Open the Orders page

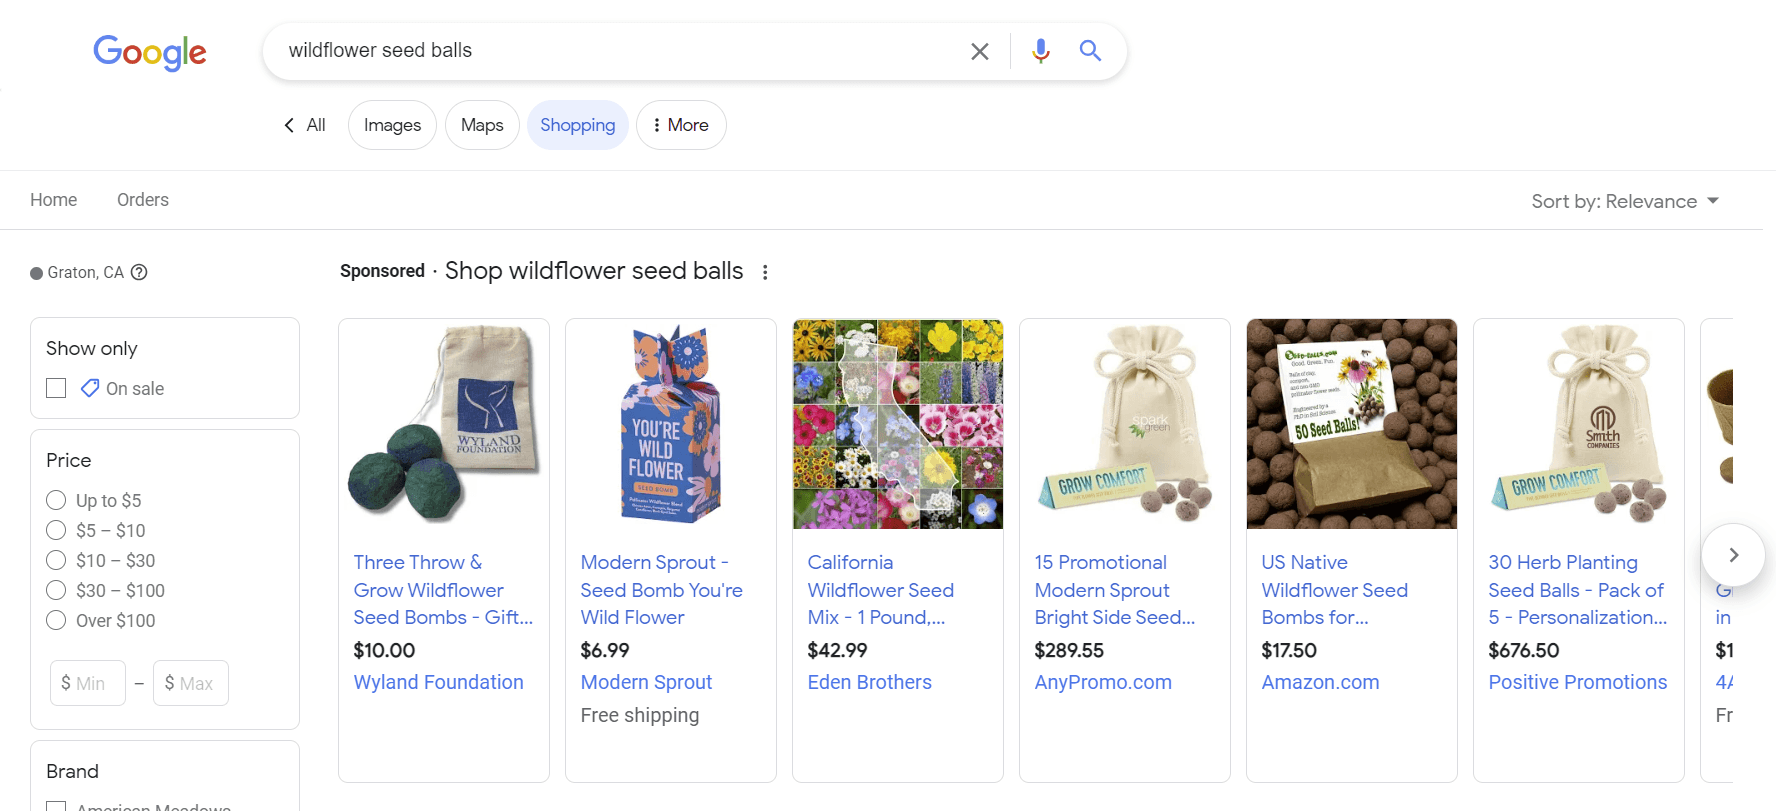point(142,199)
